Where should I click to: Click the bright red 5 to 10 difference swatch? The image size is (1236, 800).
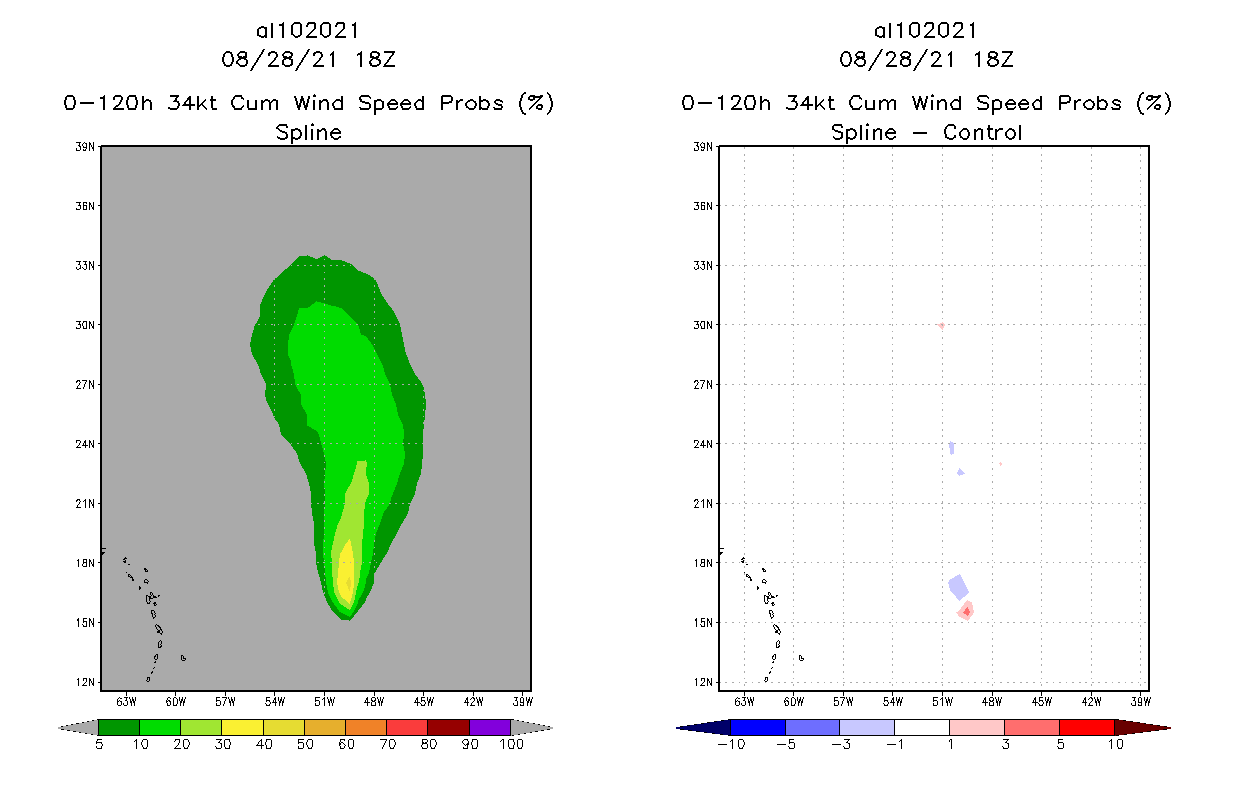click(1086, 727)
